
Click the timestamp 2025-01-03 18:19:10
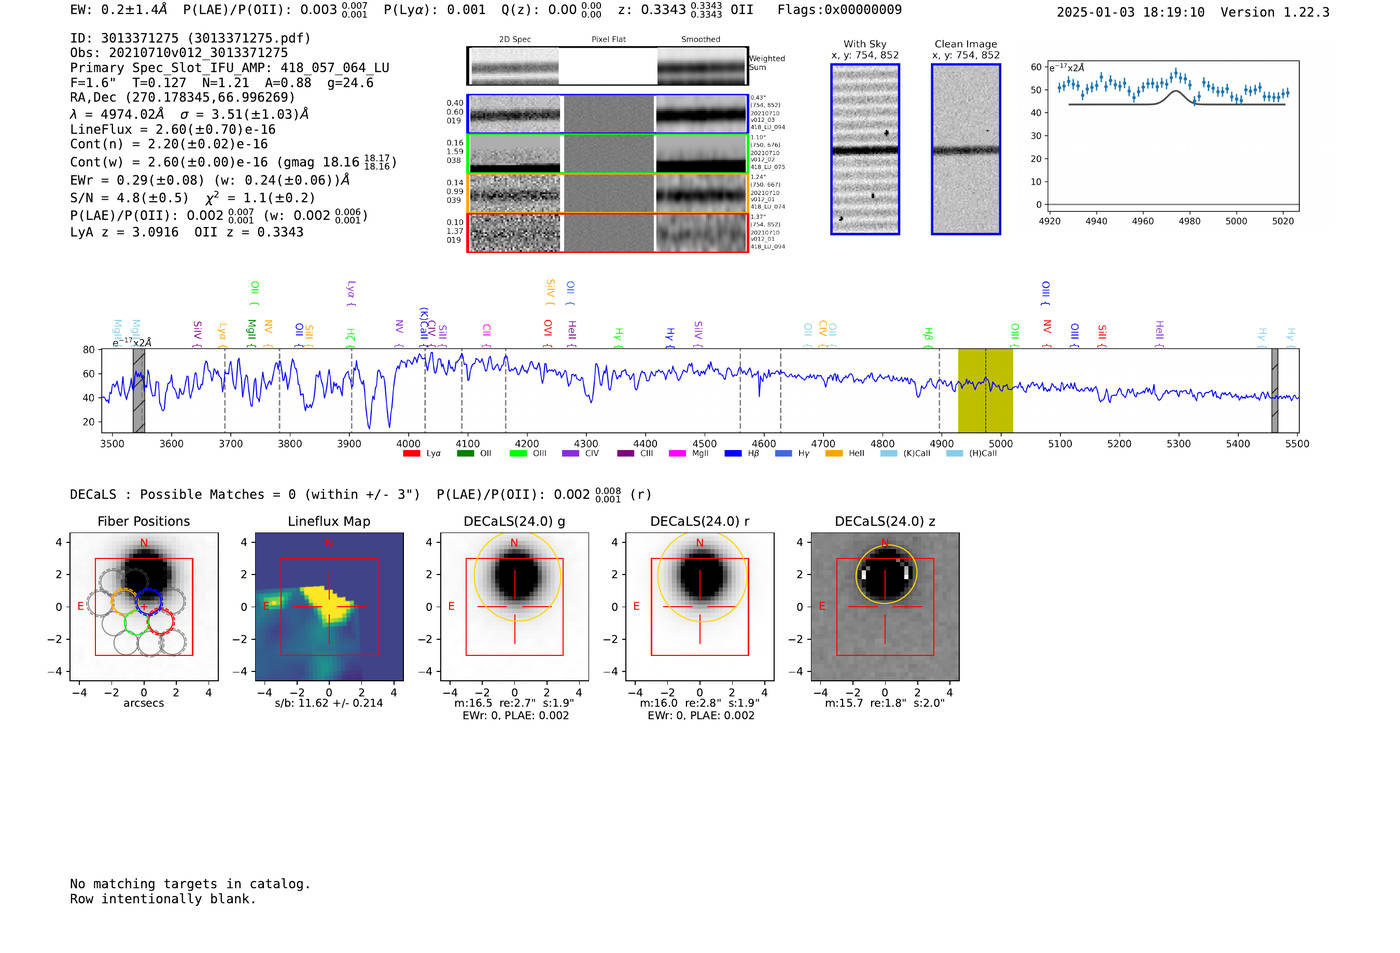pyautogui.click(x=1131, y=13)
